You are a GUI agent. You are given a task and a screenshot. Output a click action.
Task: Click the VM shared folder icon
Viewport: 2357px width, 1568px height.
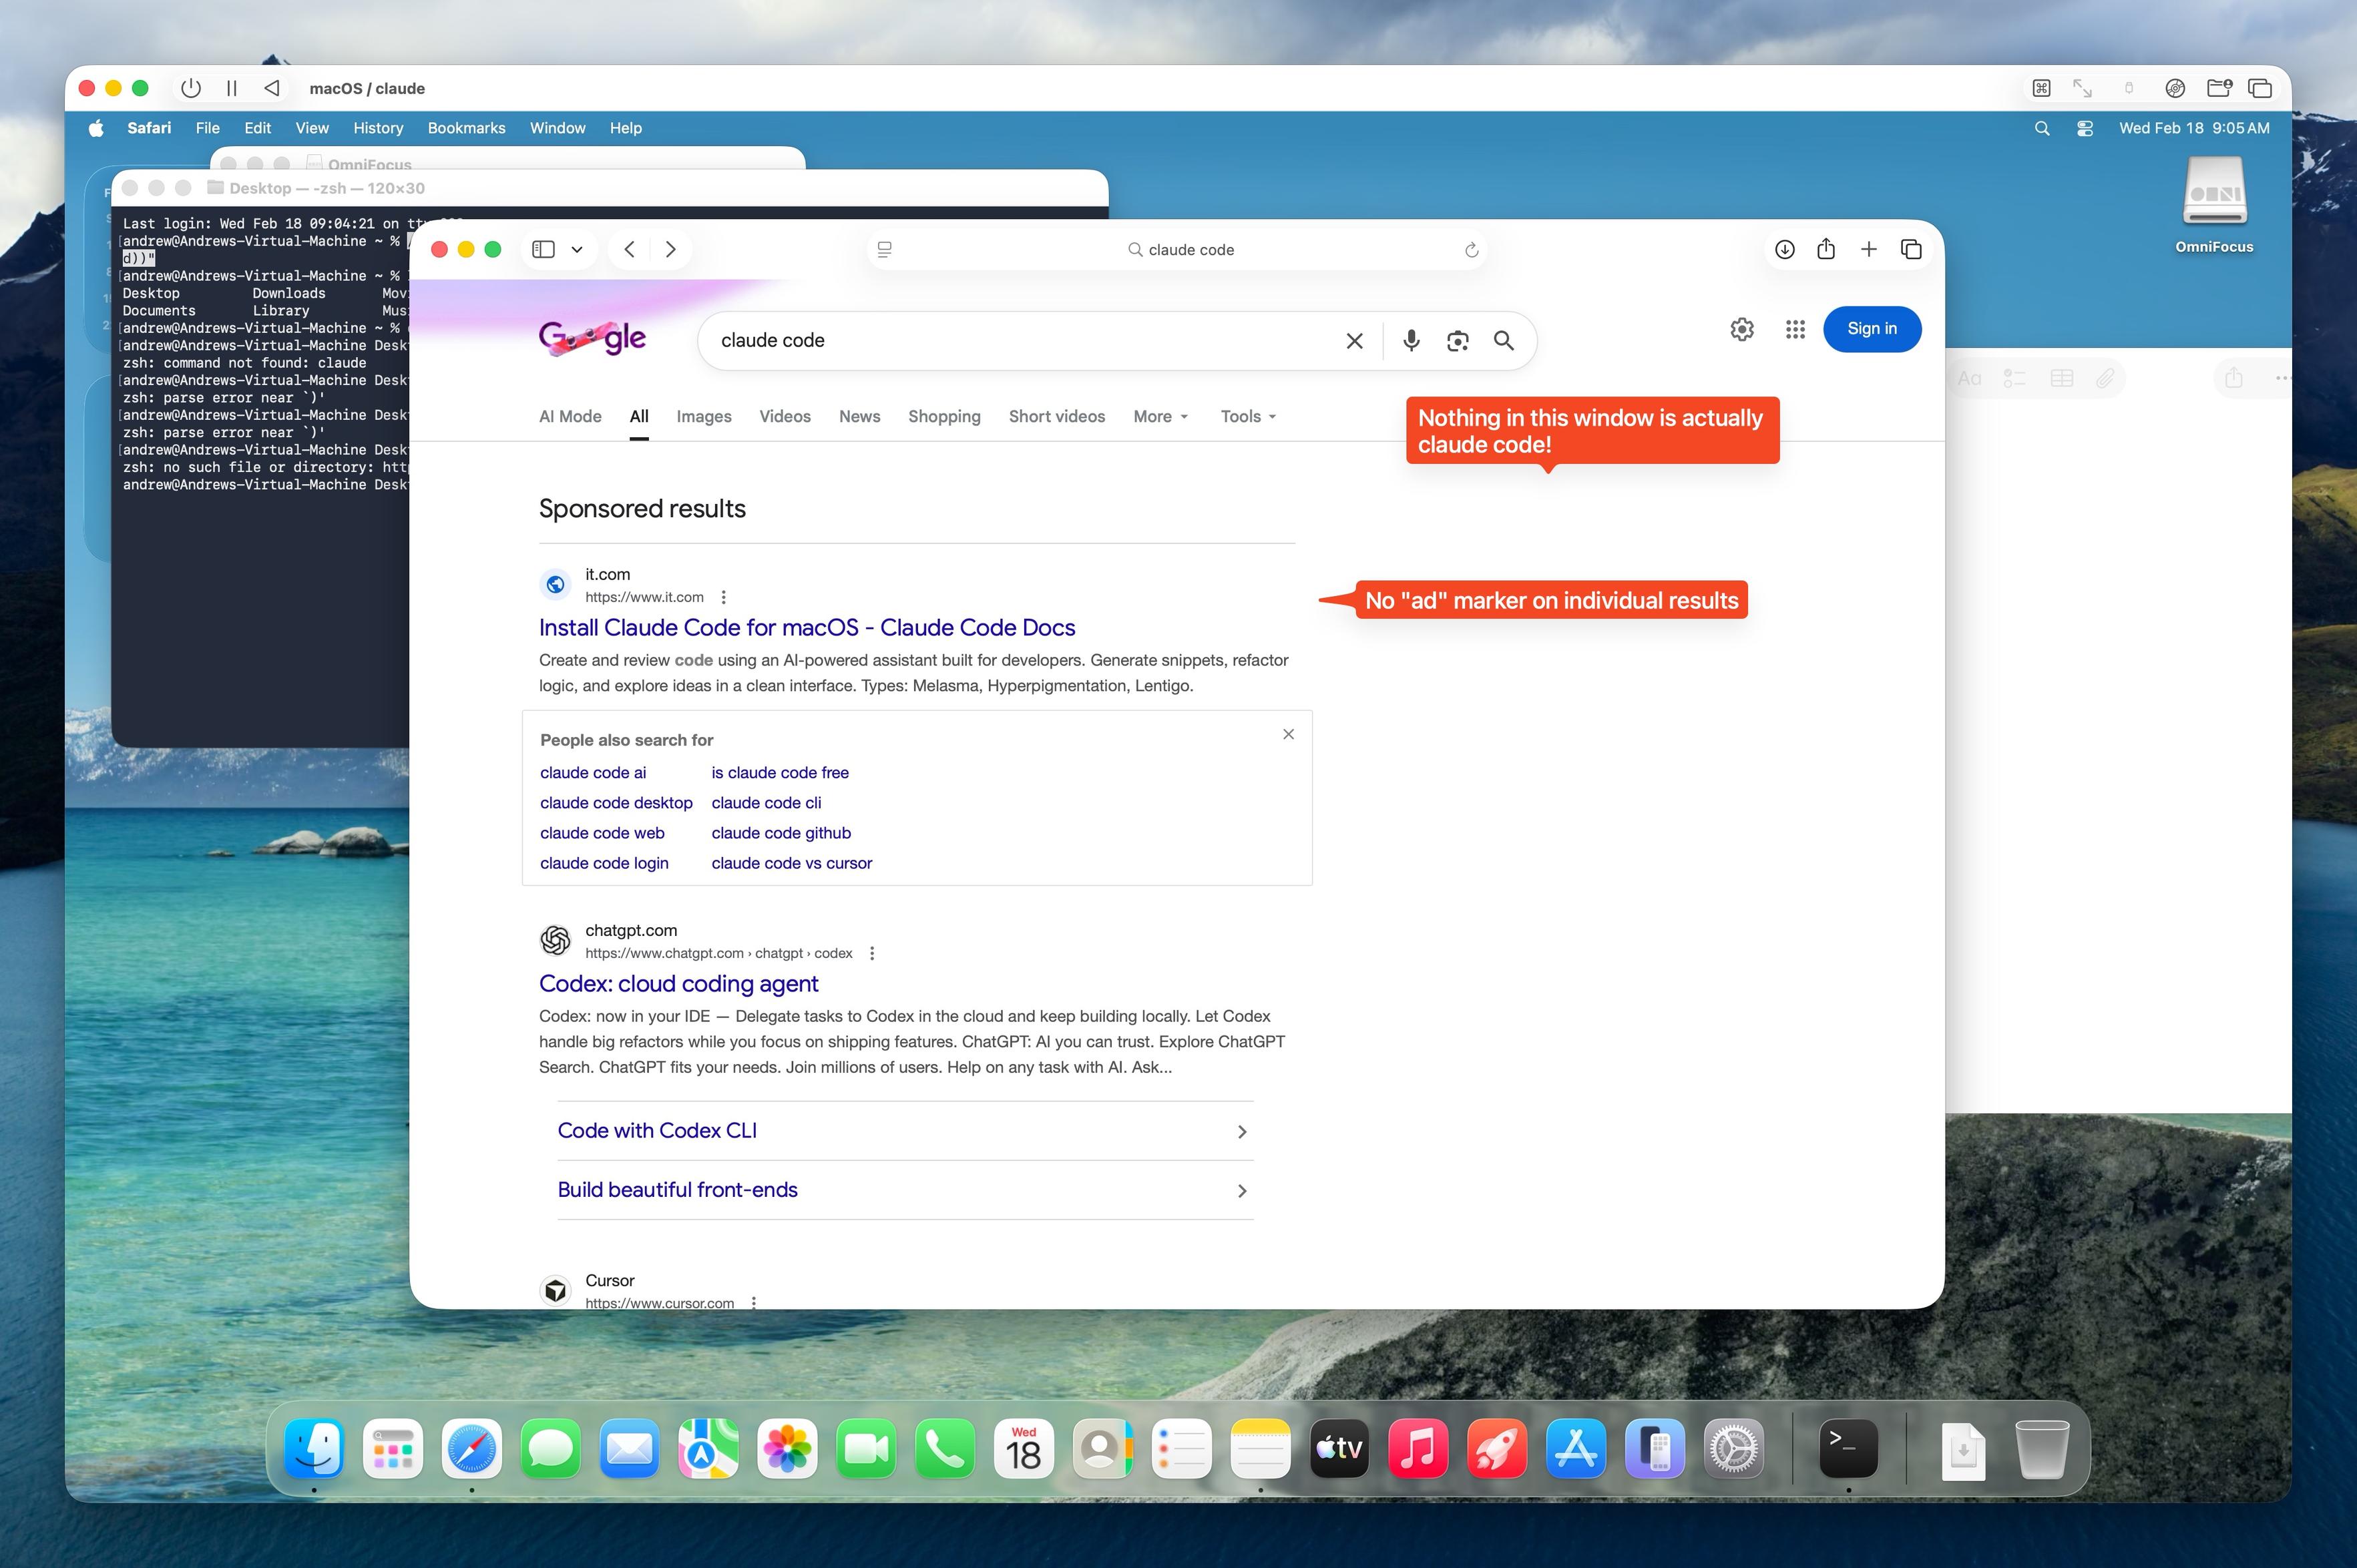coord(2219,88)
